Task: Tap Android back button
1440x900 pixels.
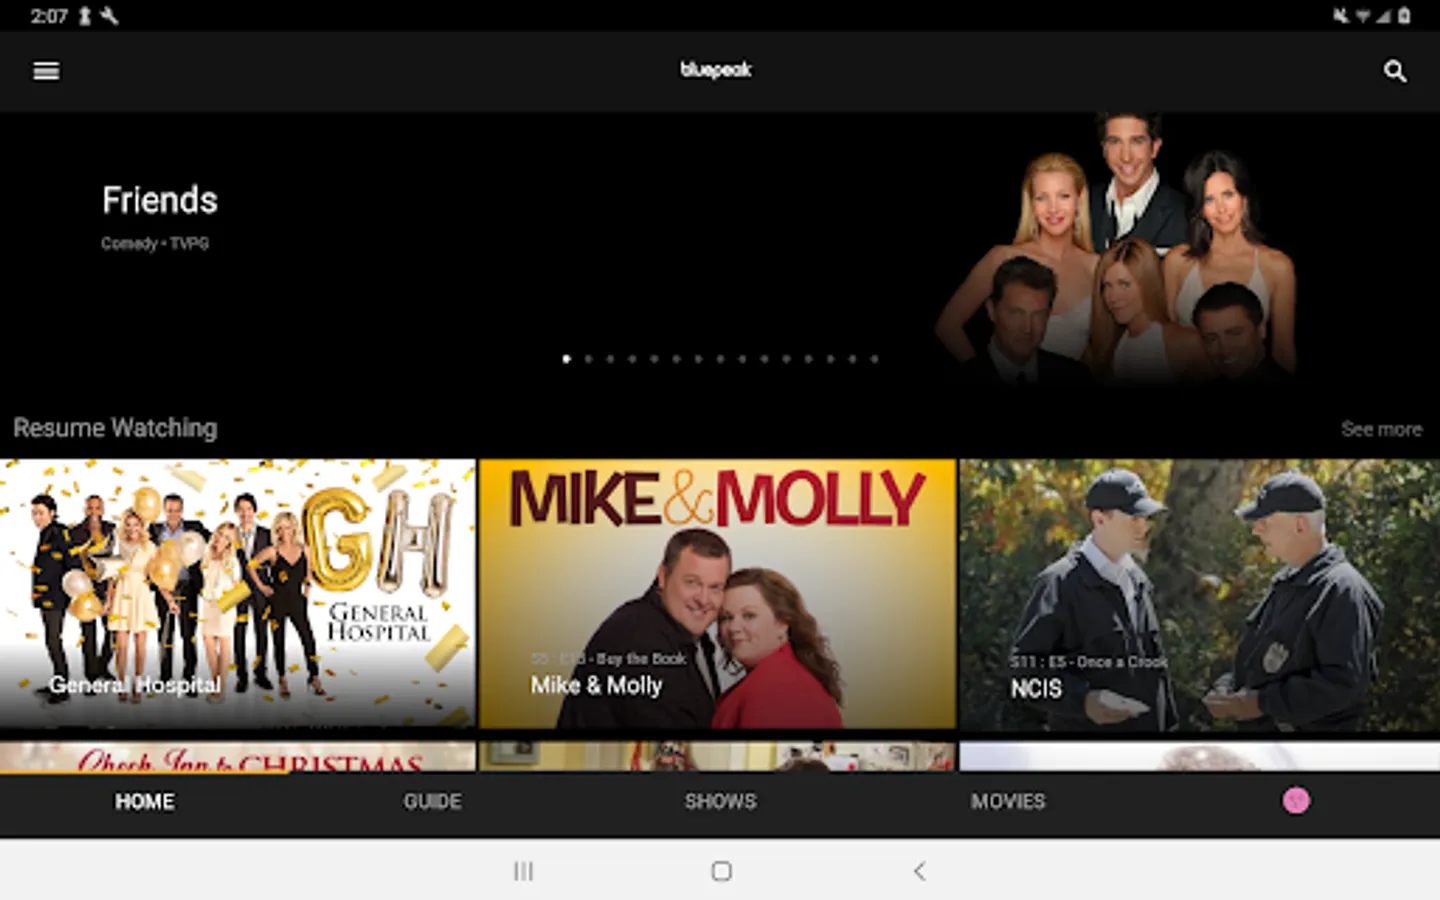Action: [919, 871]
